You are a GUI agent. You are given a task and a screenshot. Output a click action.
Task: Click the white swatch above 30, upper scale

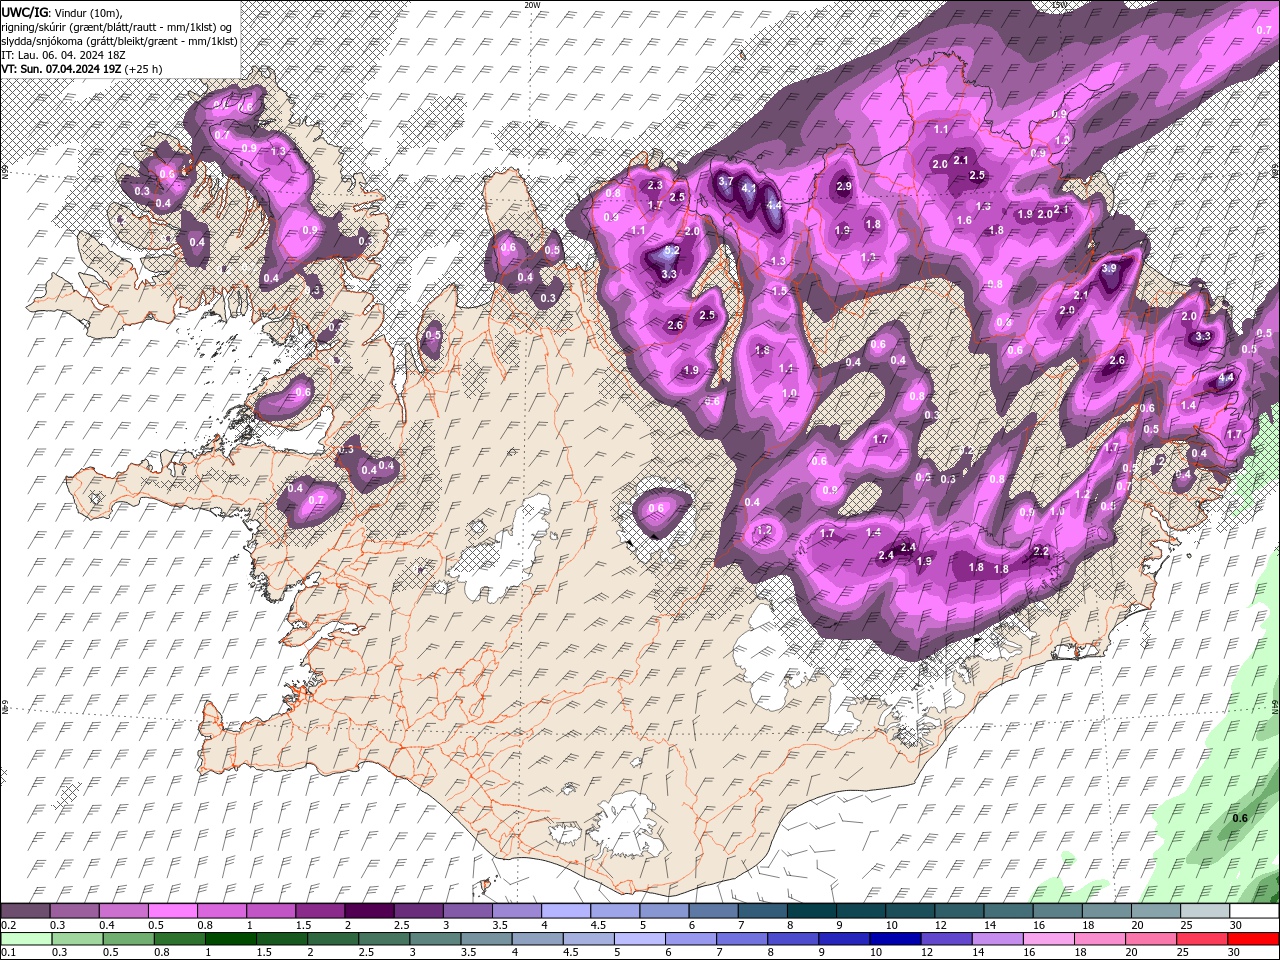point(1255,911)
